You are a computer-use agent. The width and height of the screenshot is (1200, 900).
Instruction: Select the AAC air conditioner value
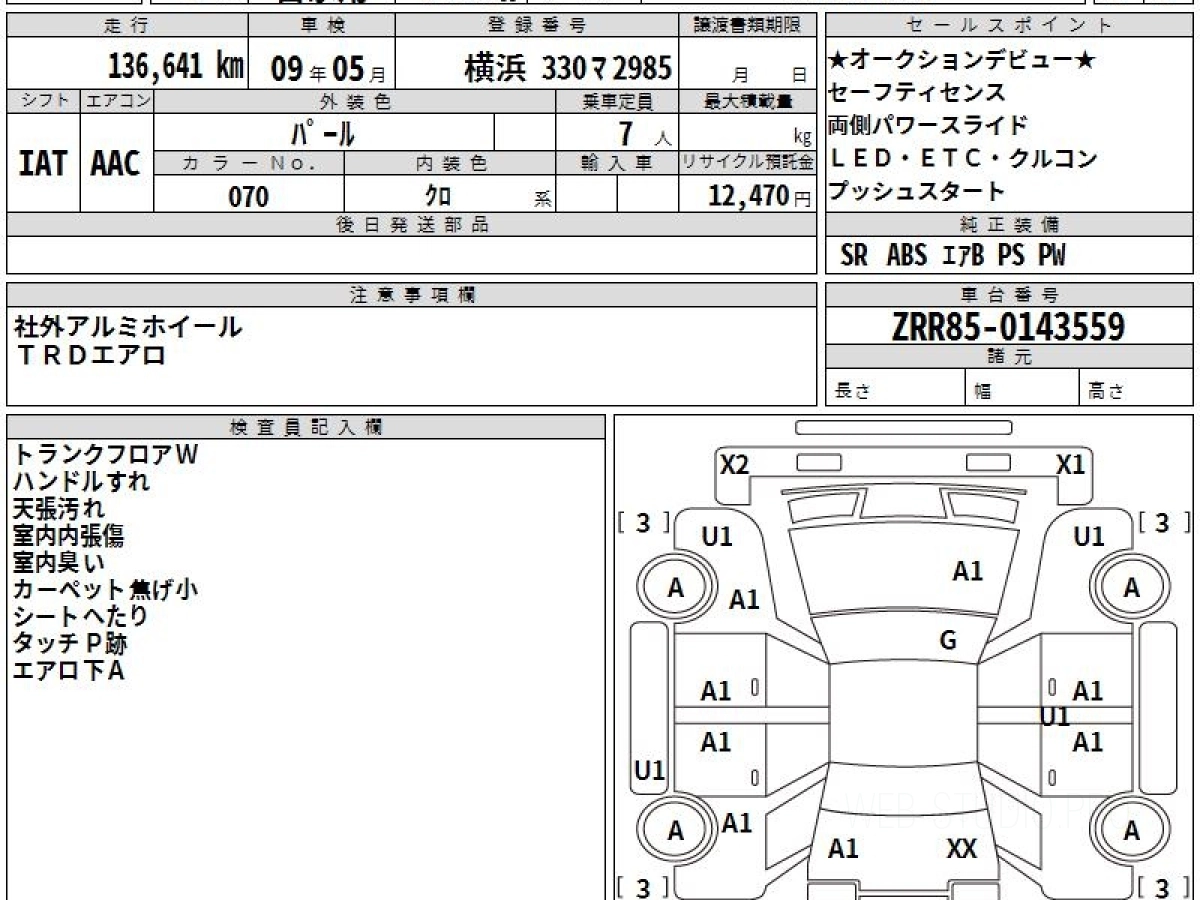coord(116,163)
